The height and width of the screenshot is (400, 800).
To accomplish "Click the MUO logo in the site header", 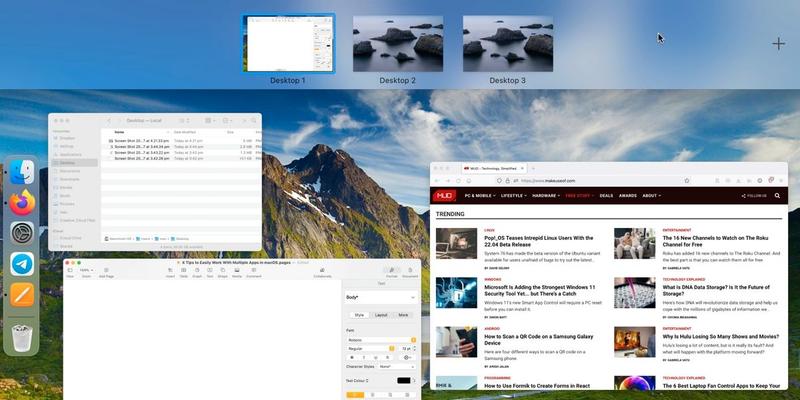I will [444, 196].
